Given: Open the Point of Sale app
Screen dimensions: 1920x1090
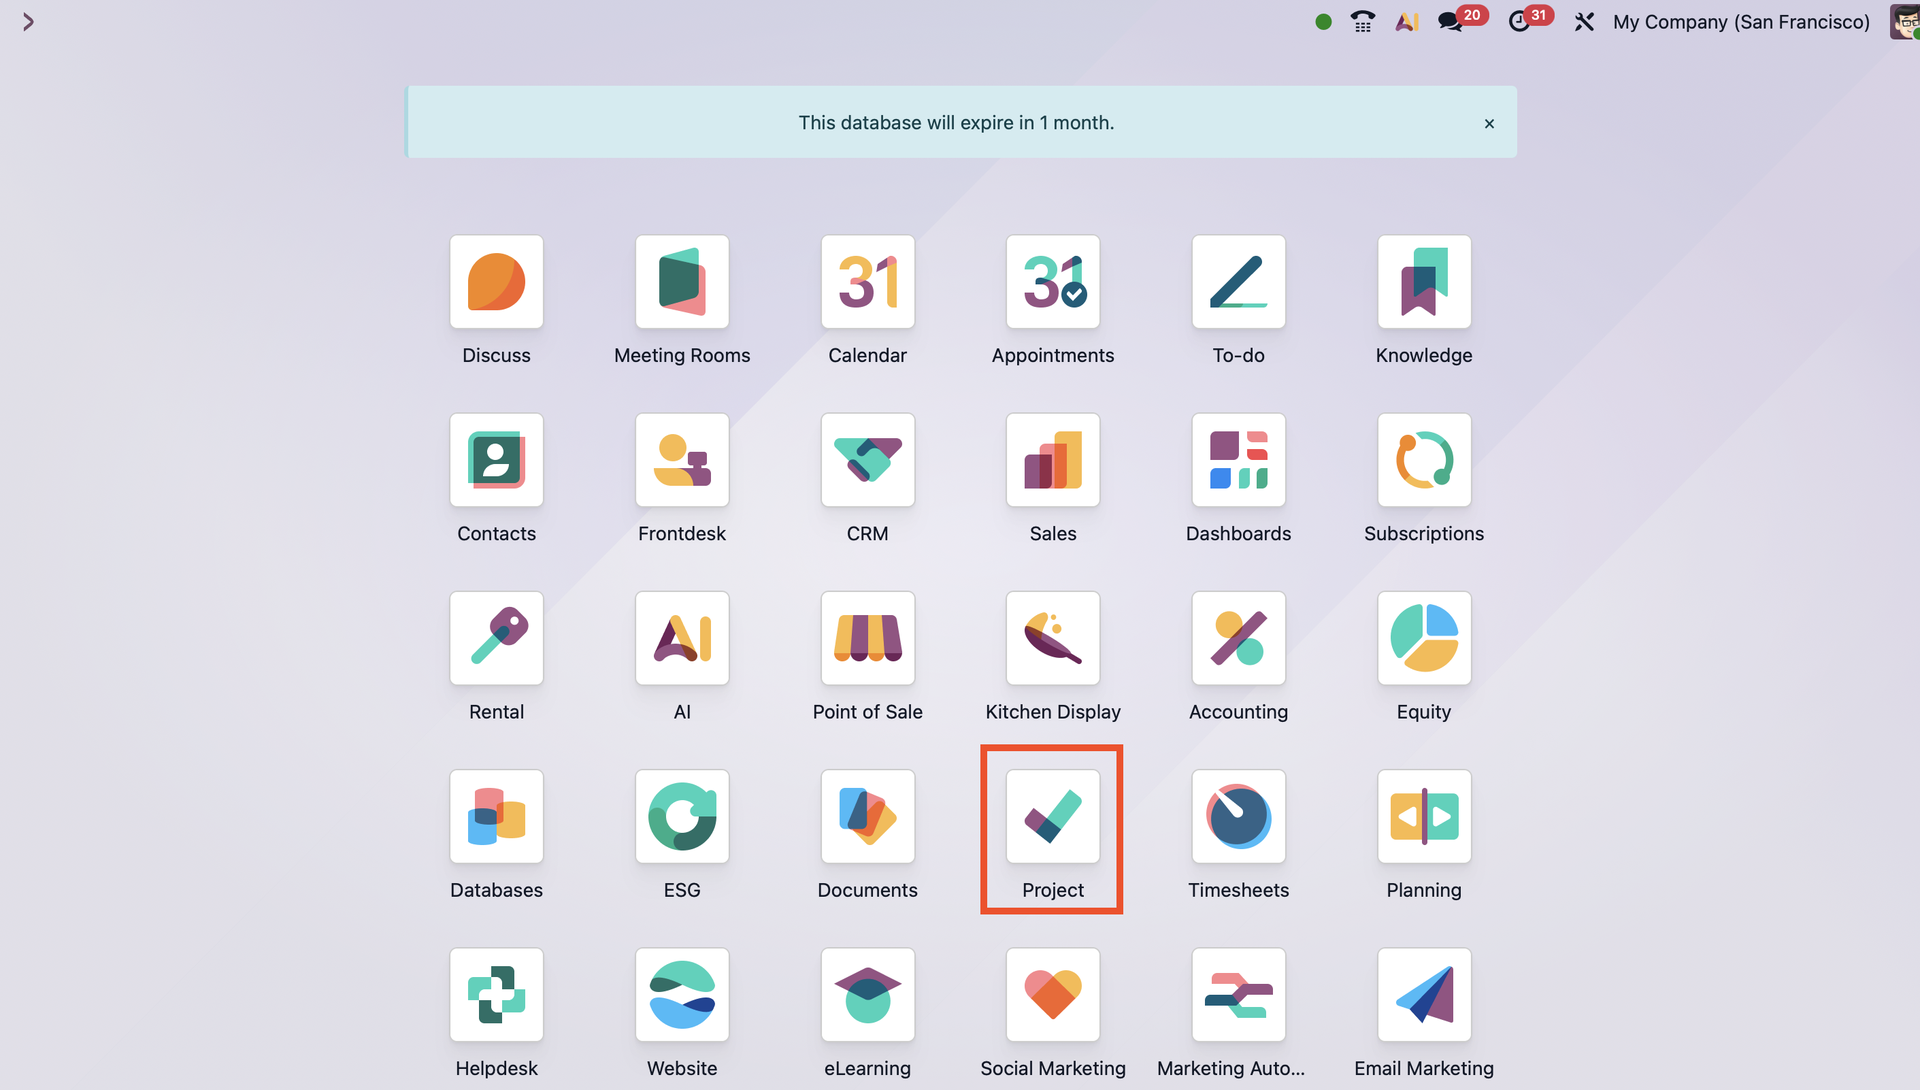Looking at the screenshot, I should point(867,638).
